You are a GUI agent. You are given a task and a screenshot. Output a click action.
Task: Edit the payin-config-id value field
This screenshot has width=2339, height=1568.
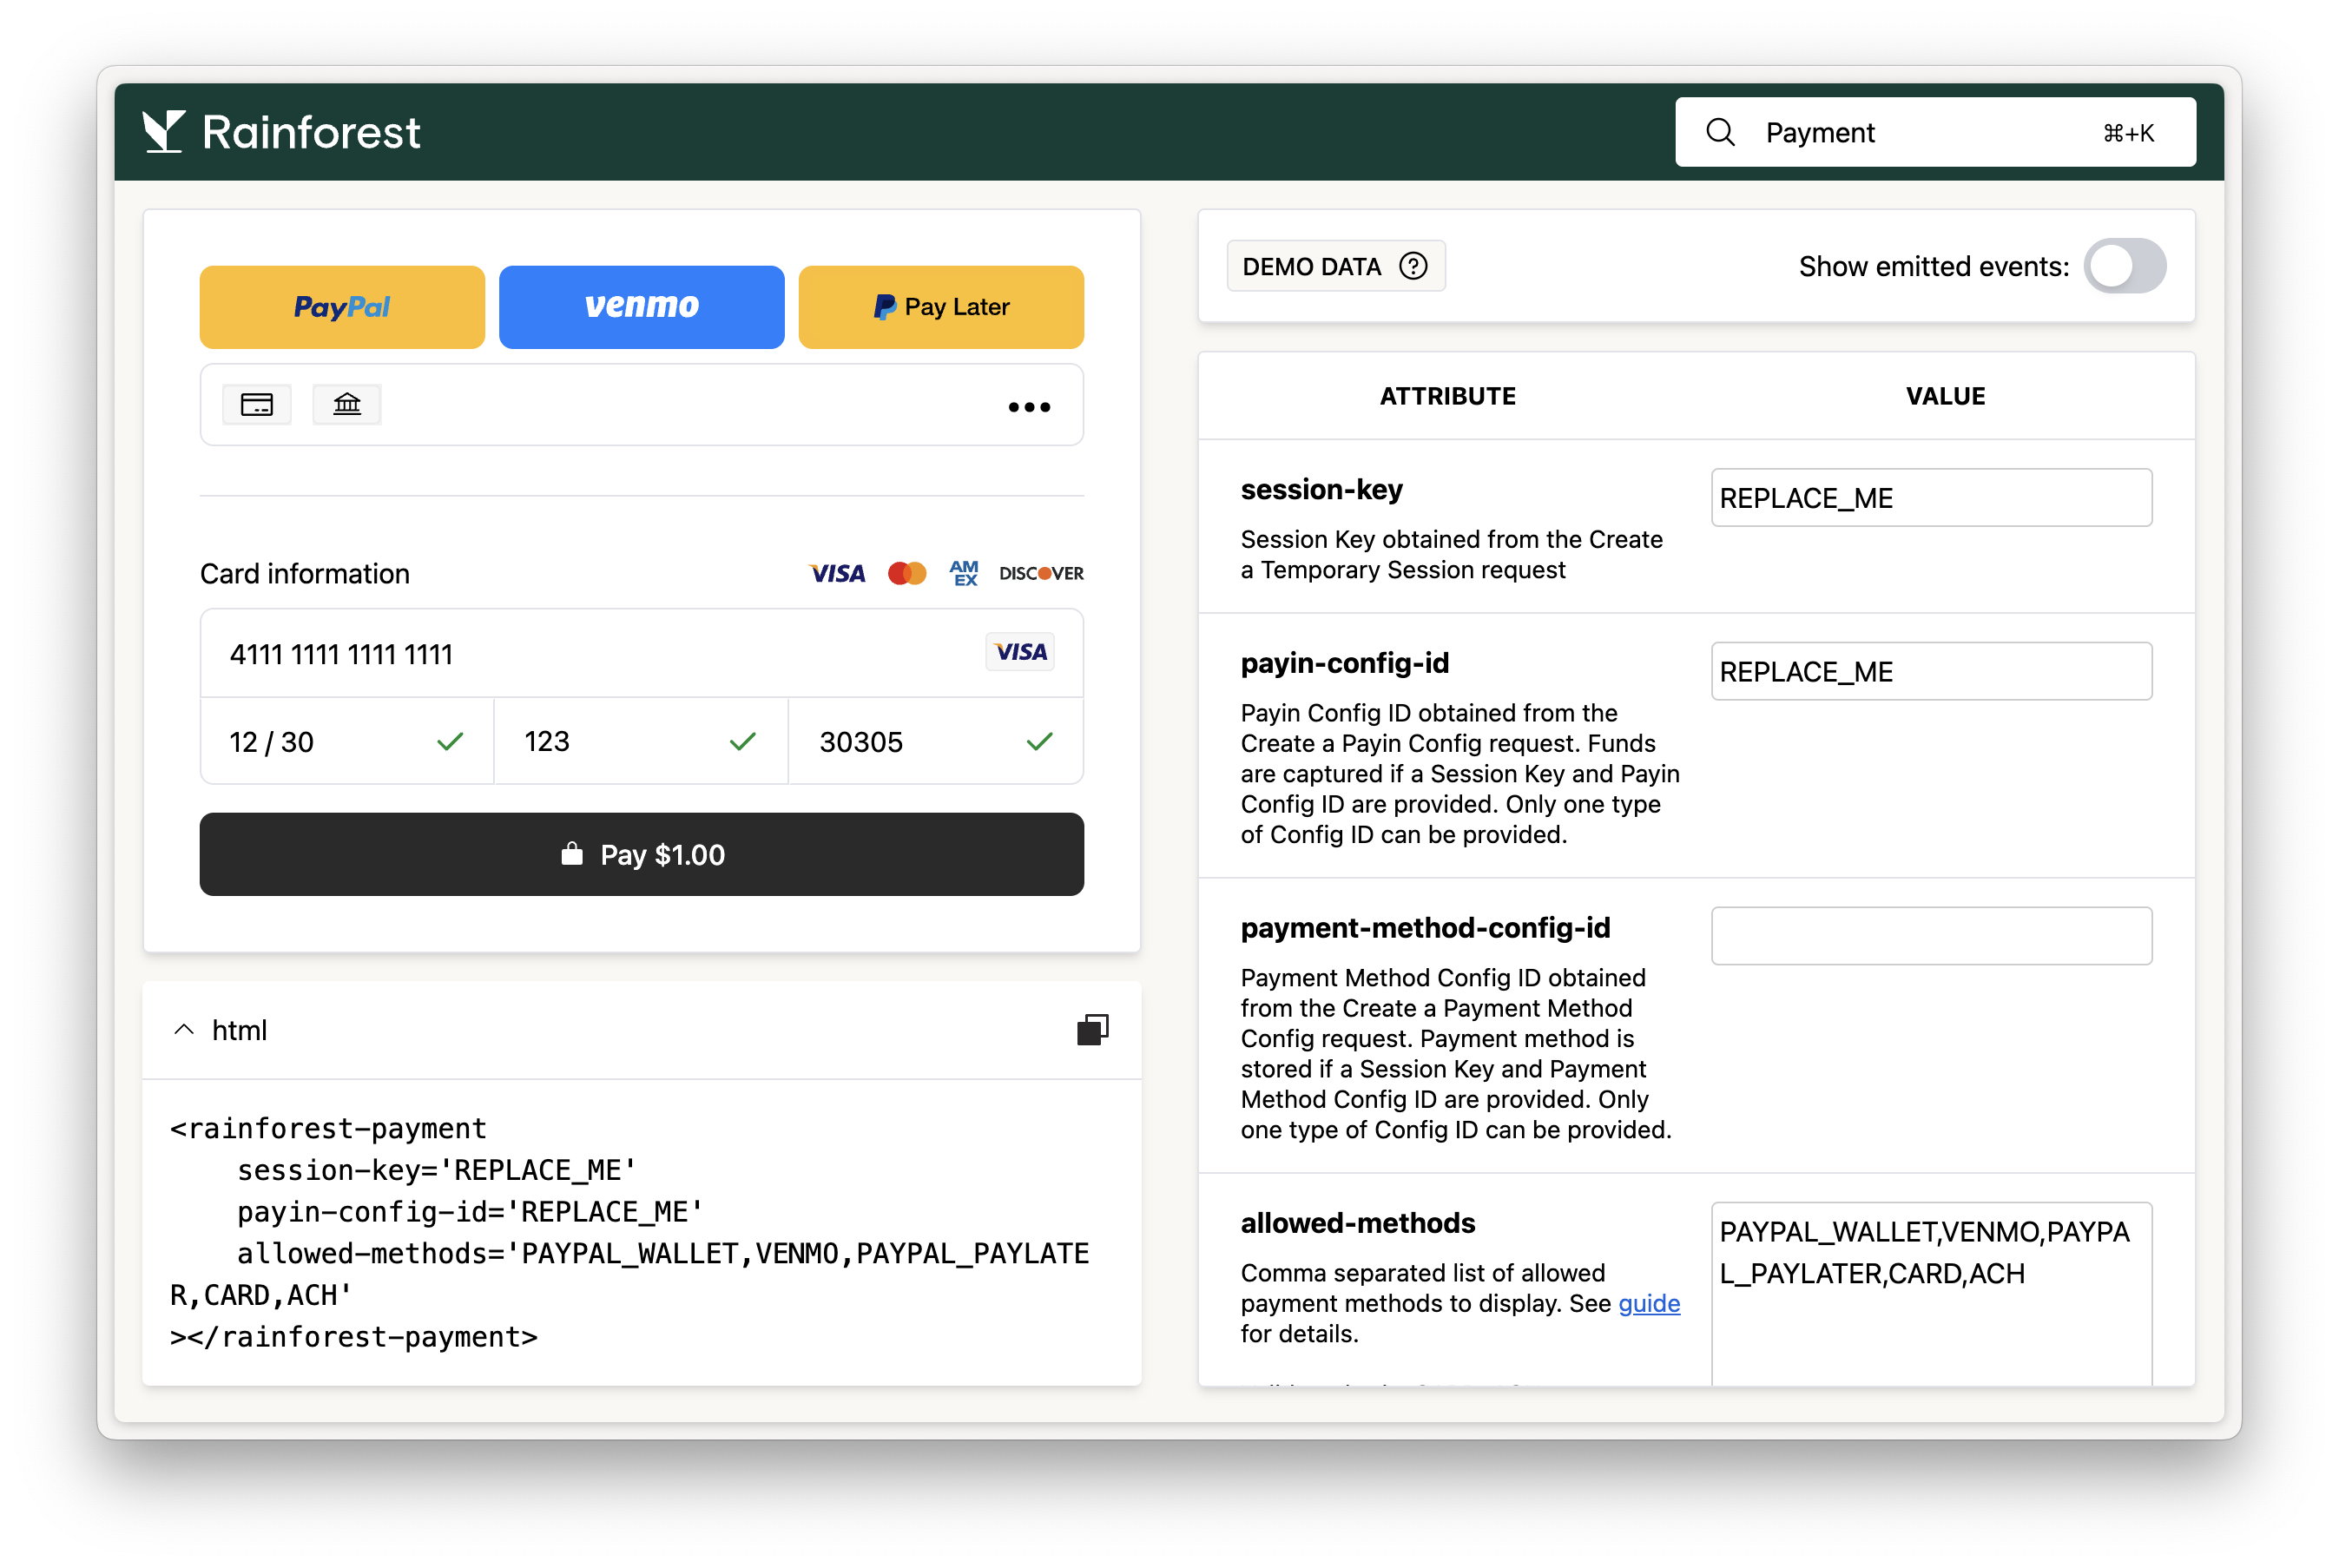1931,672
